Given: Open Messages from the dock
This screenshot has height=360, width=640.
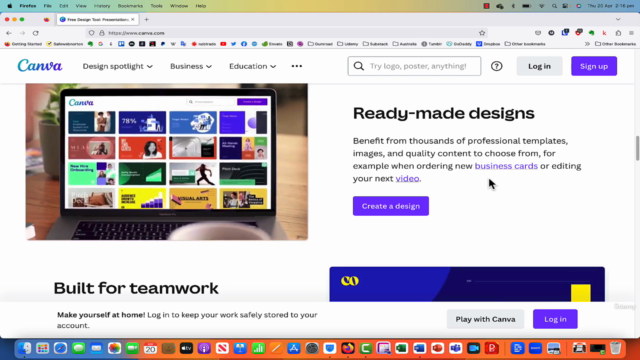Looking at the screenshot, I should click(78, 348).
